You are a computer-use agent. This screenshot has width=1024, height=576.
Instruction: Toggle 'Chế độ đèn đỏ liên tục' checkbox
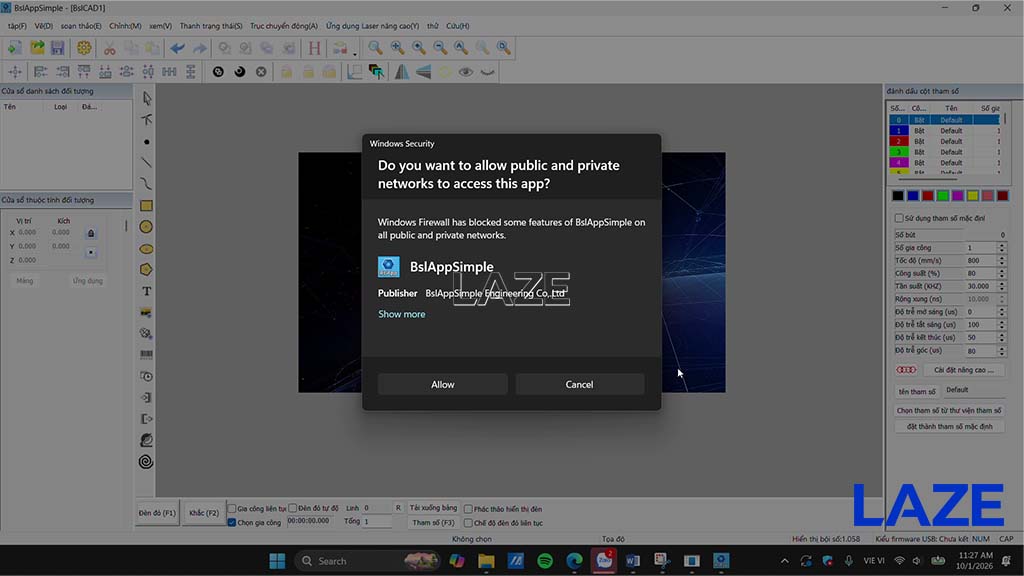click(x=468, y=523)
